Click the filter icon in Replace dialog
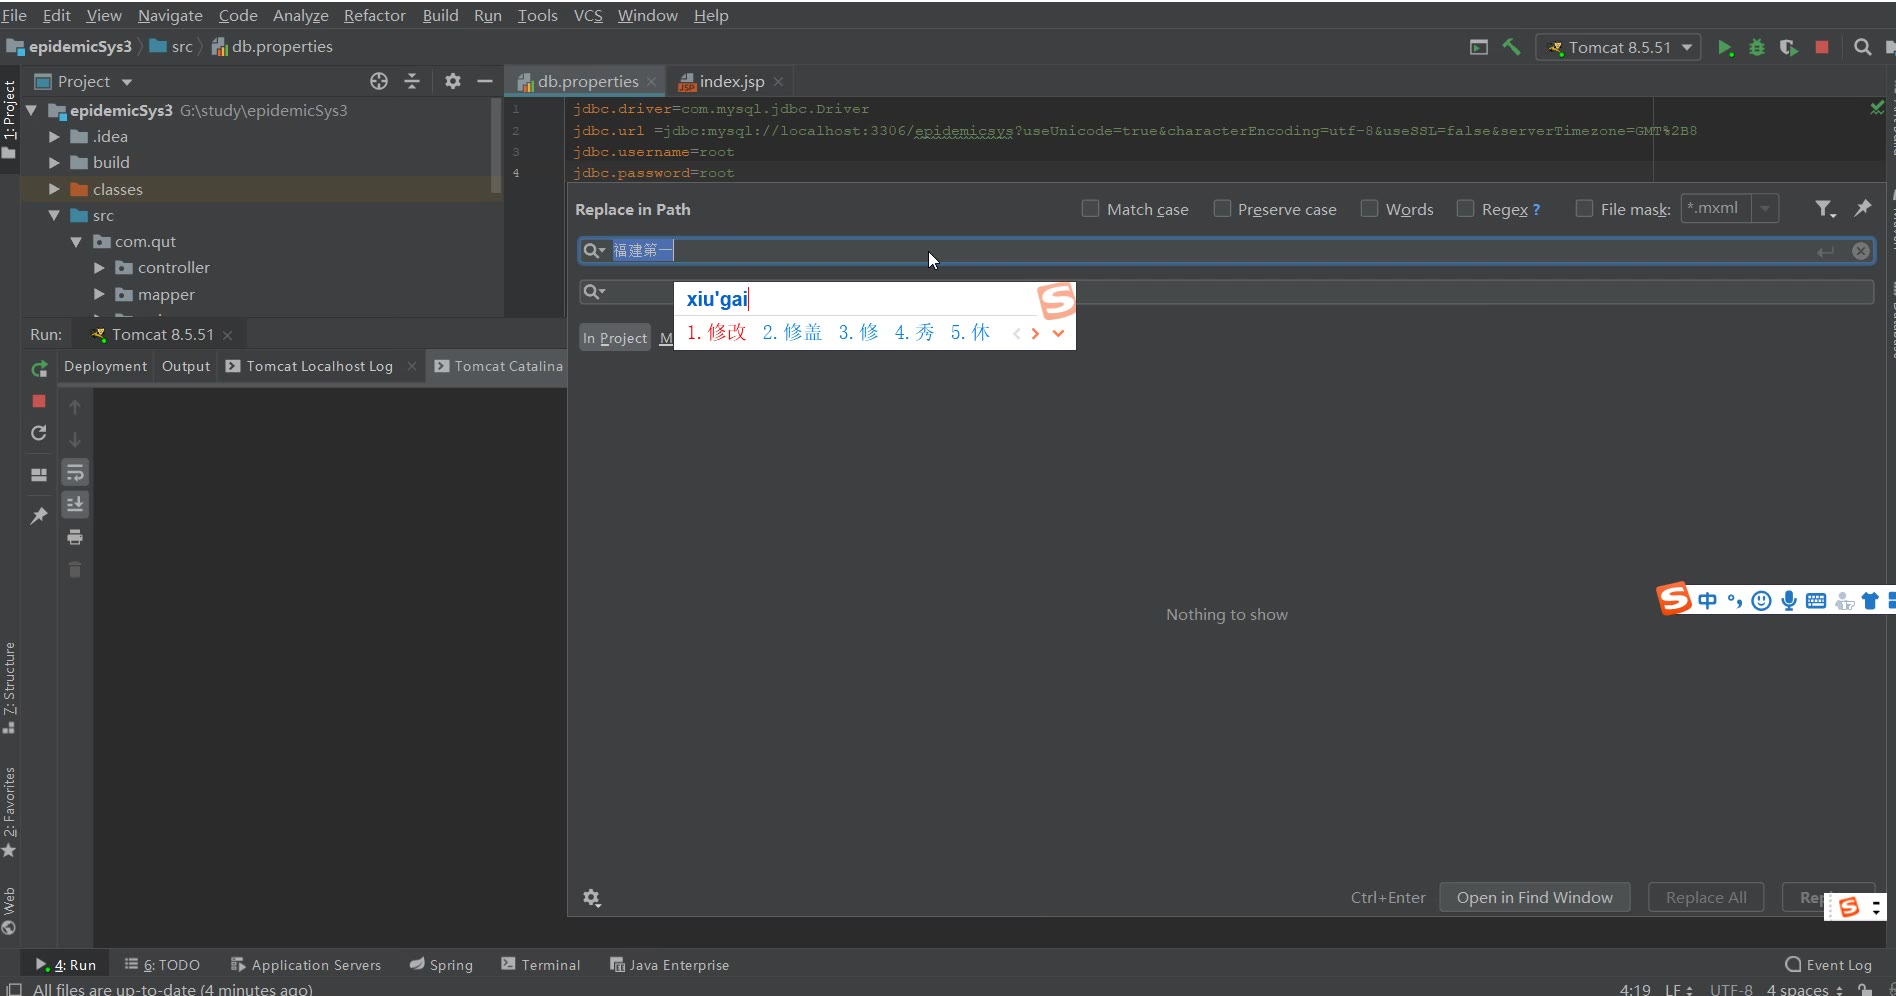The height and width of the screenshot is (996, 1896). tap(1824, 208)
